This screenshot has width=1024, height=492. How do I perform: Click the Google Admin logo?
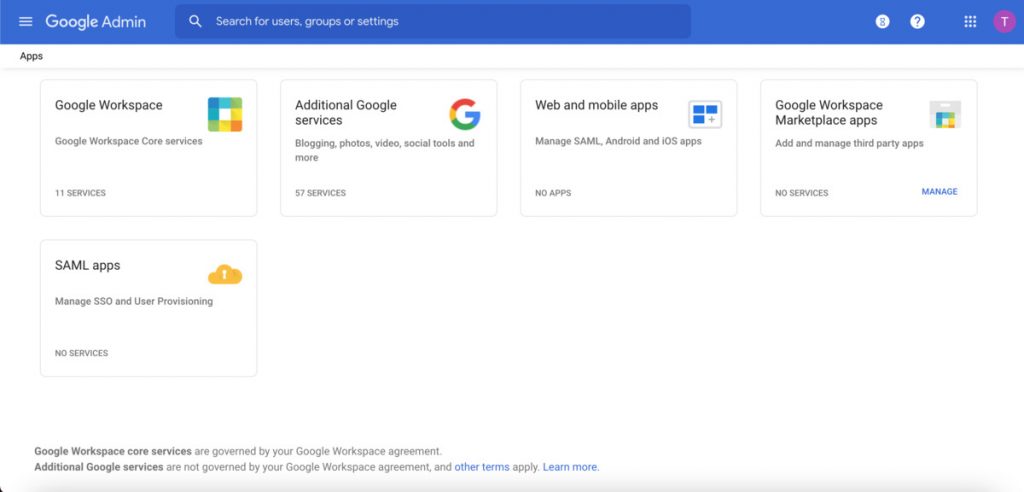(95, 22)
